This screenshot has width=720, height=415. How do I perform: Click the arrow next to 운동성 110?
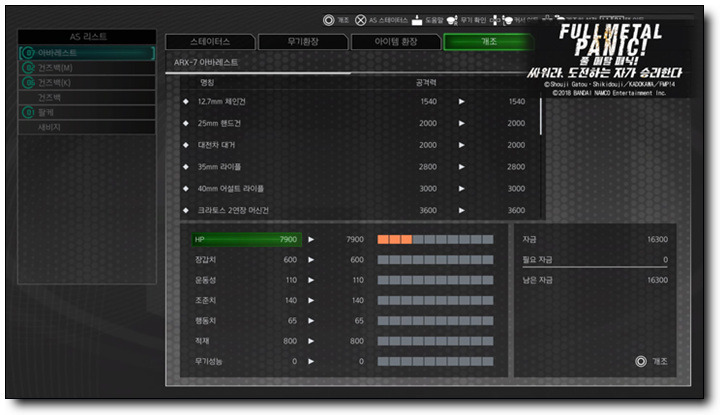[311, 280]
